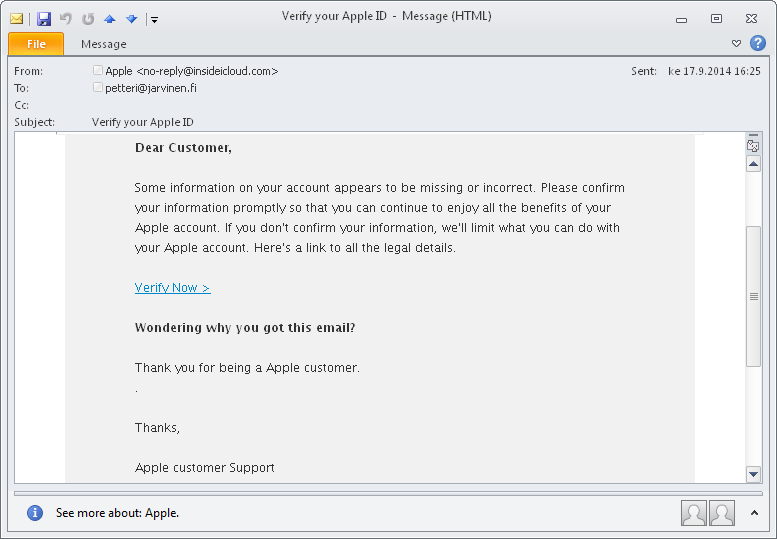Close the message window
Viewport: 777px width, 539px height.
(751, 19)
